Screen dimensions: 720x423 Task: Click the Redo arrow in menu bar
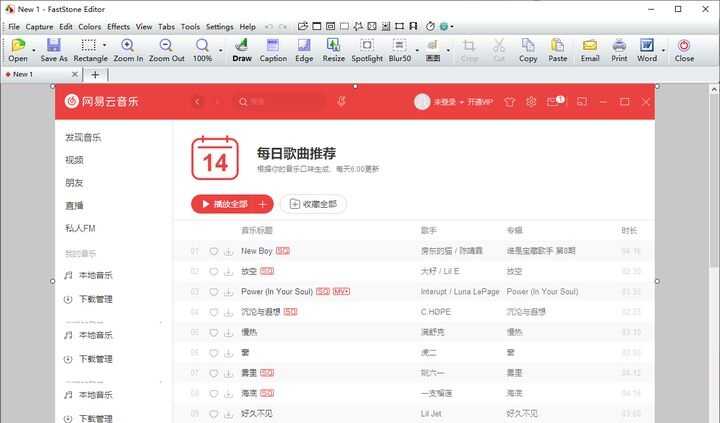[x=283, y=27]
